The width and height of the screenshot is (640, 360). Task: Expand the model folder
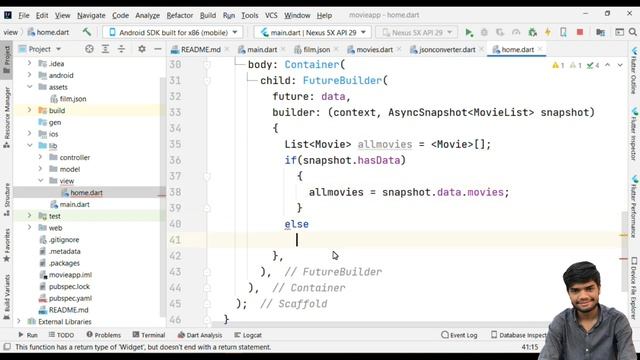click(x=40, y=169)
